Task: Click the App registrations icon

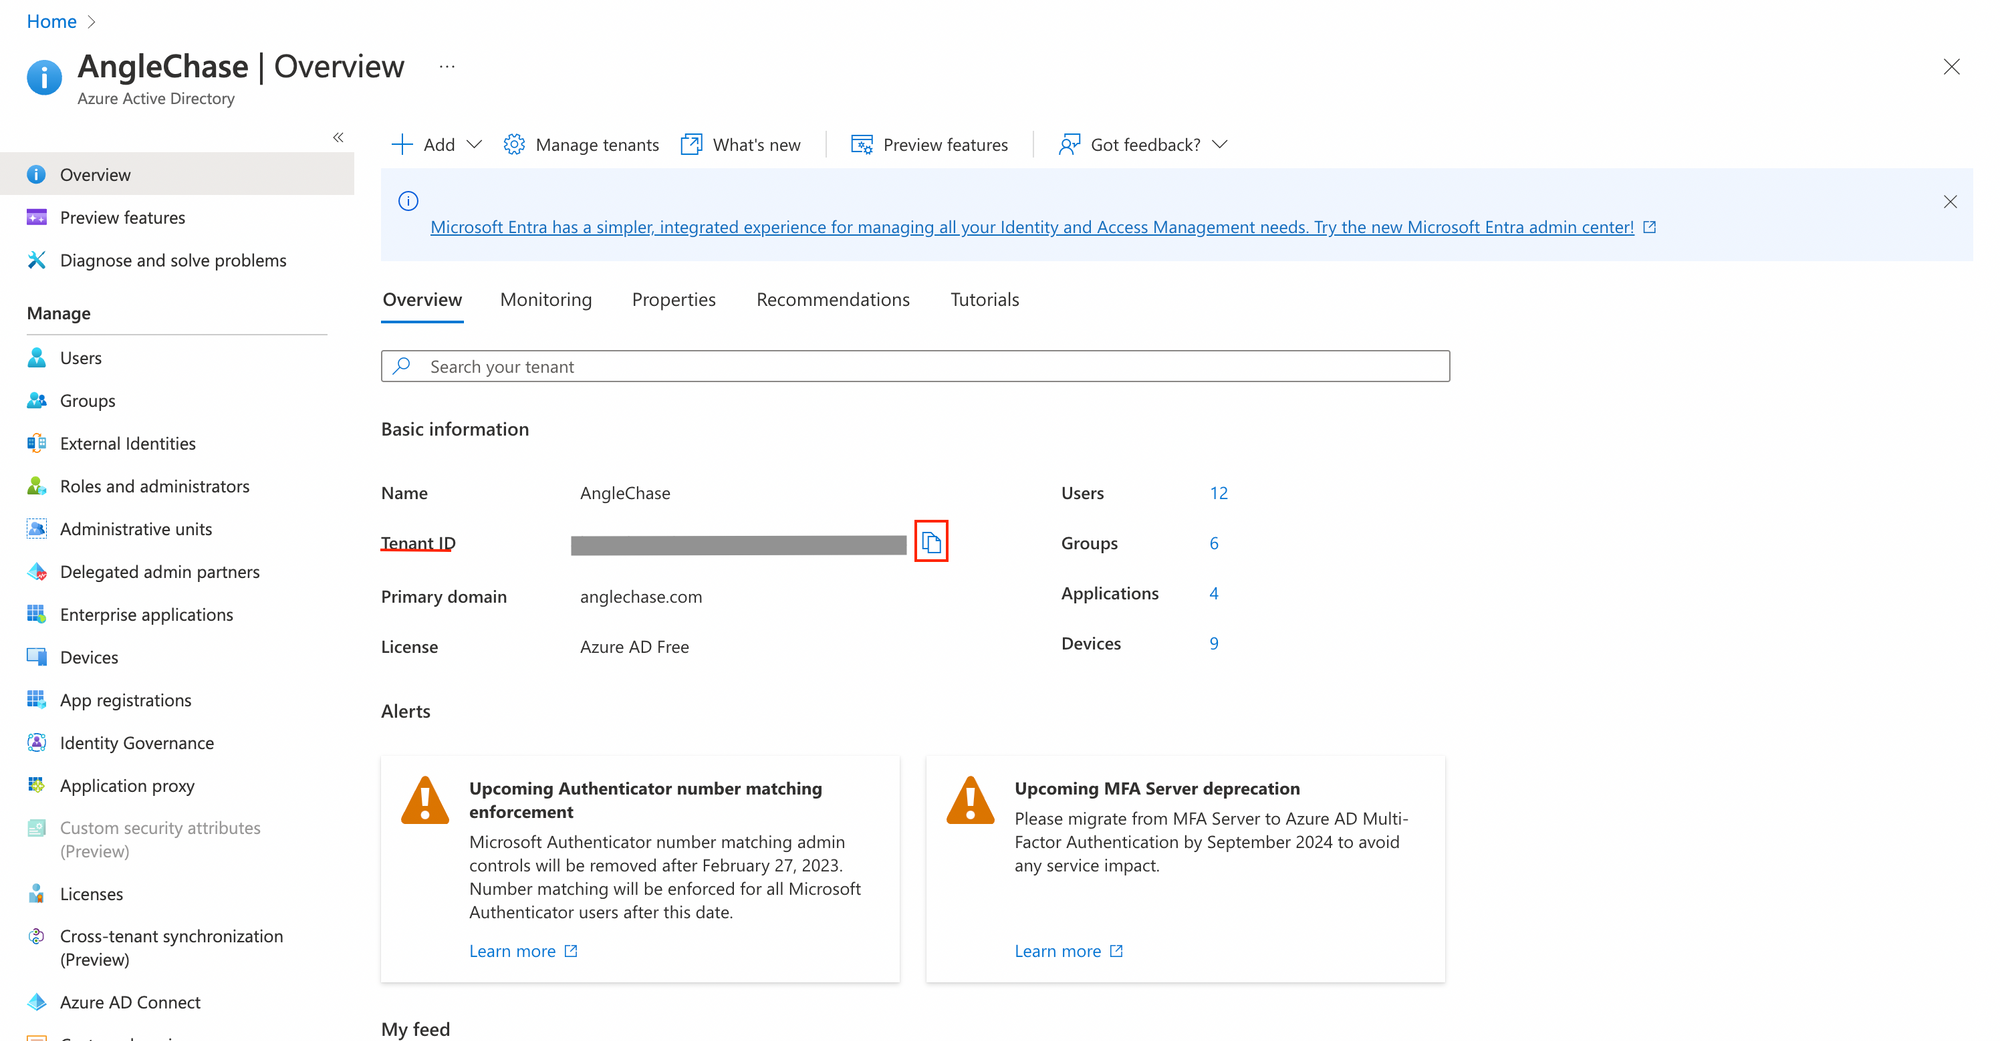Action: pos(37,700)
